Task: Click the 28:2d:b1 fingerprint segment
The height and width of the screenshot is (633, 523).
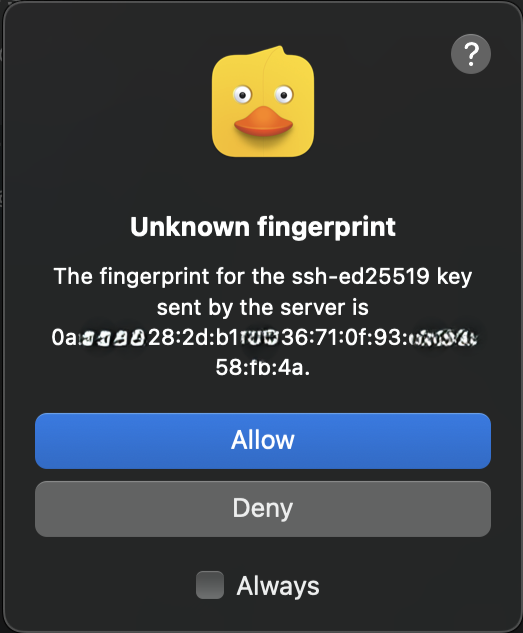Action: click(194, 337)
